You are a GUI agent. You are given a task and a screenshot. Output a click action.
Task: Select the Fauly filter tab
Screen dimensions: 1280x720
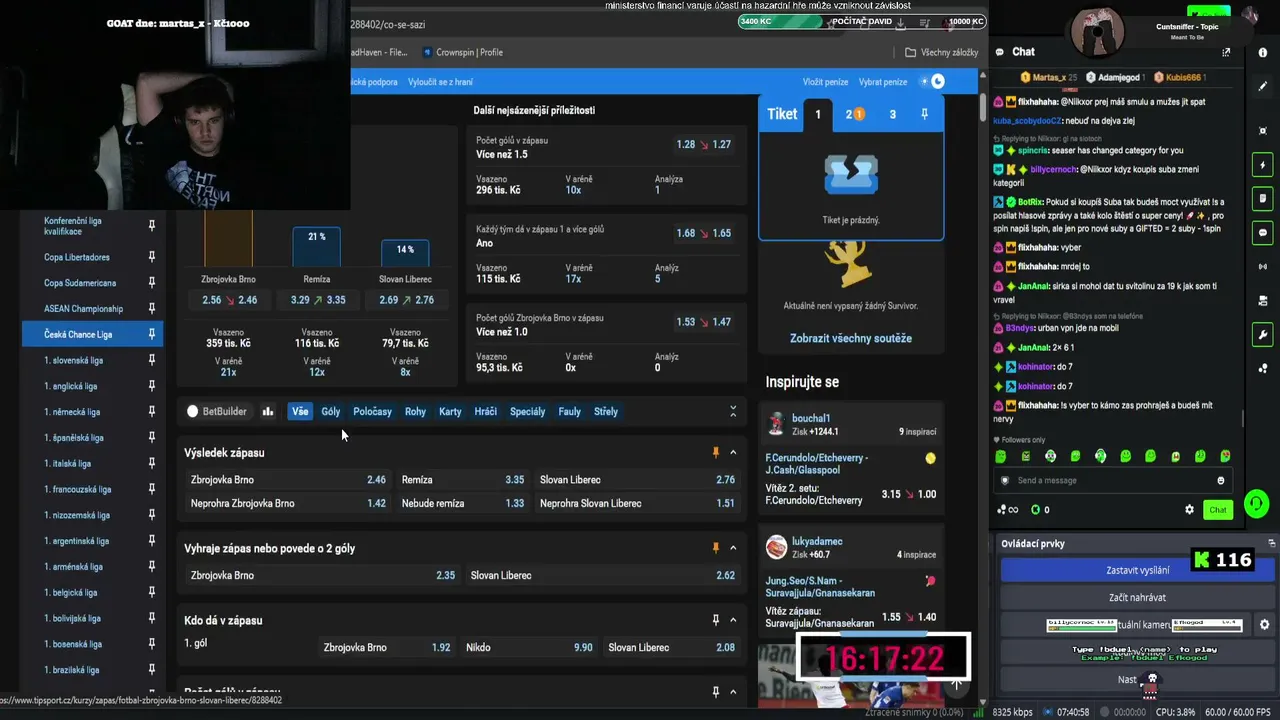tap(569, 411)
